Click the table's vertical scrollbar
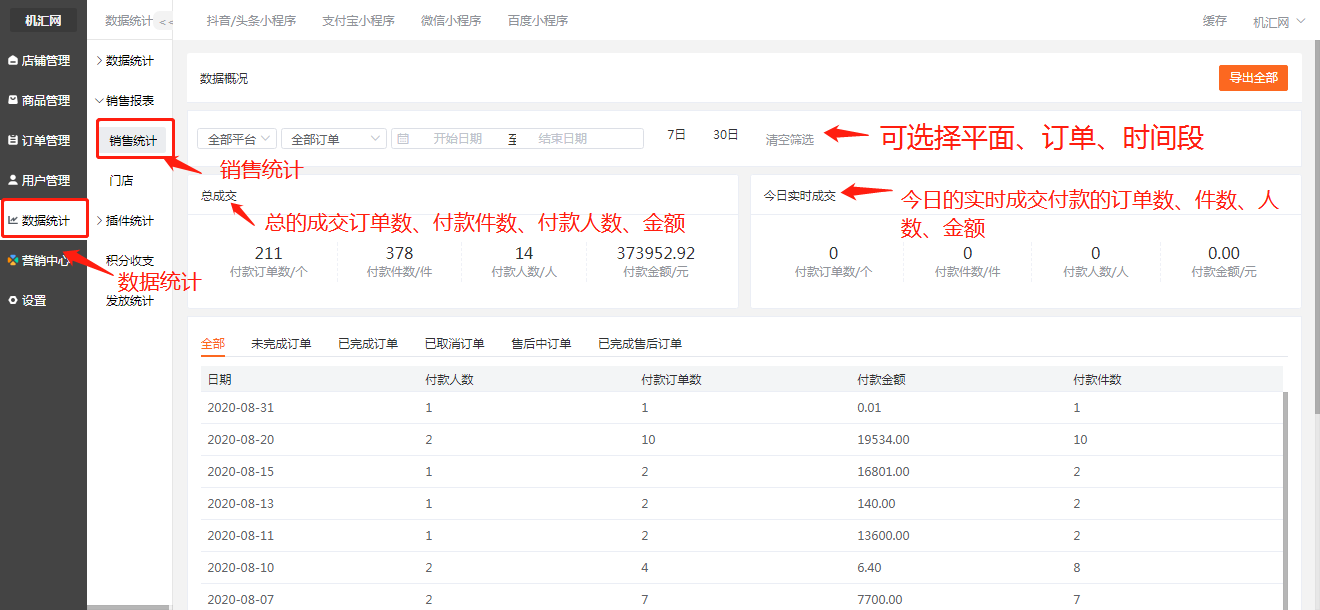 point(1286,500)
